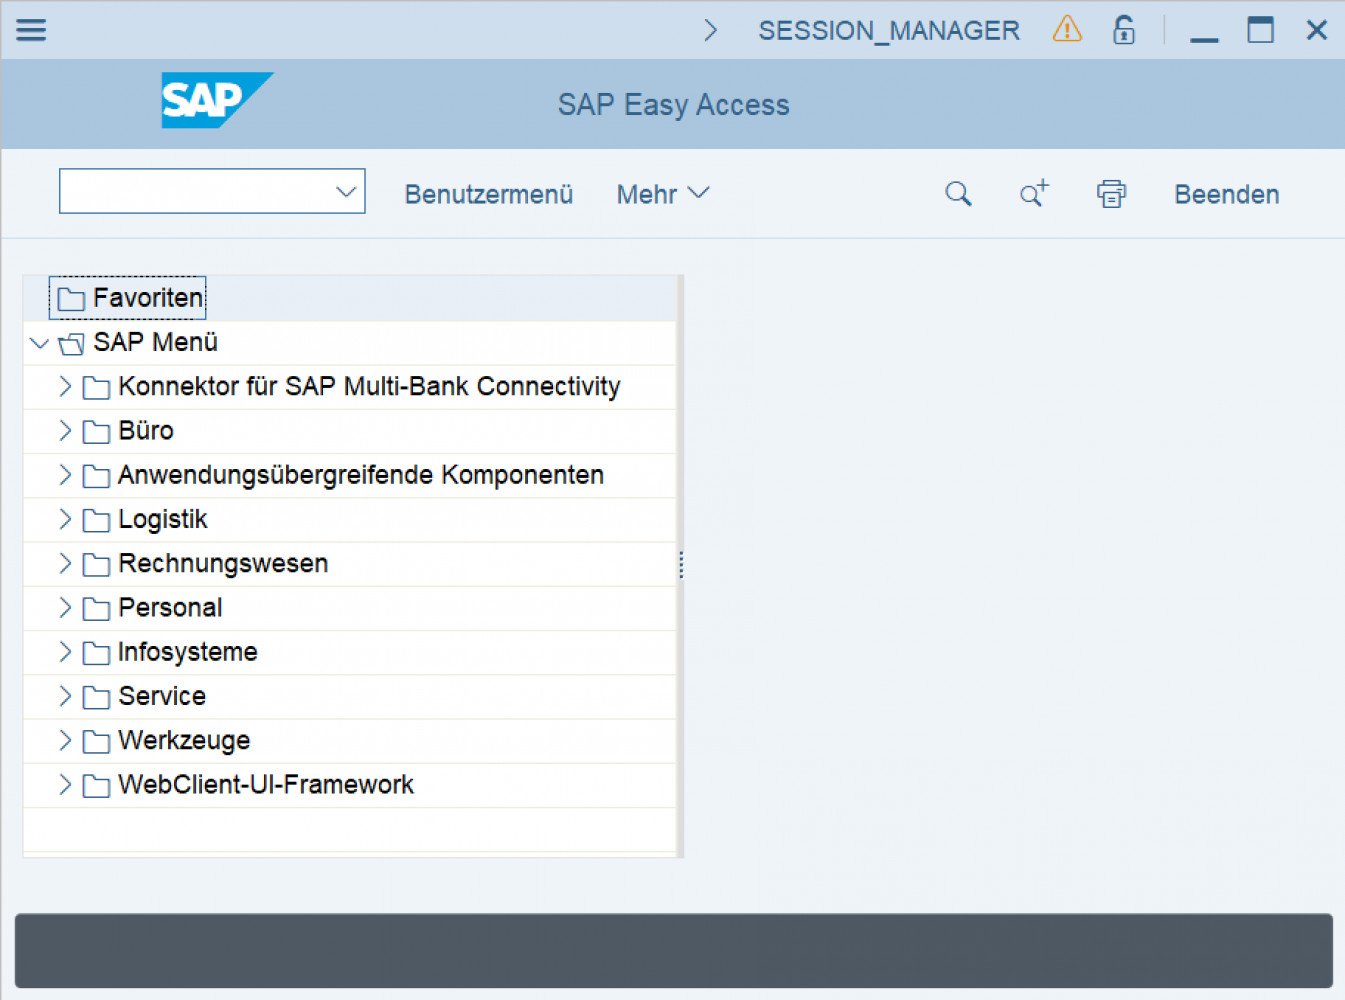Close the SAP window
The height and width of the screenshot is (1000, 1345).
pos(1316,30)
